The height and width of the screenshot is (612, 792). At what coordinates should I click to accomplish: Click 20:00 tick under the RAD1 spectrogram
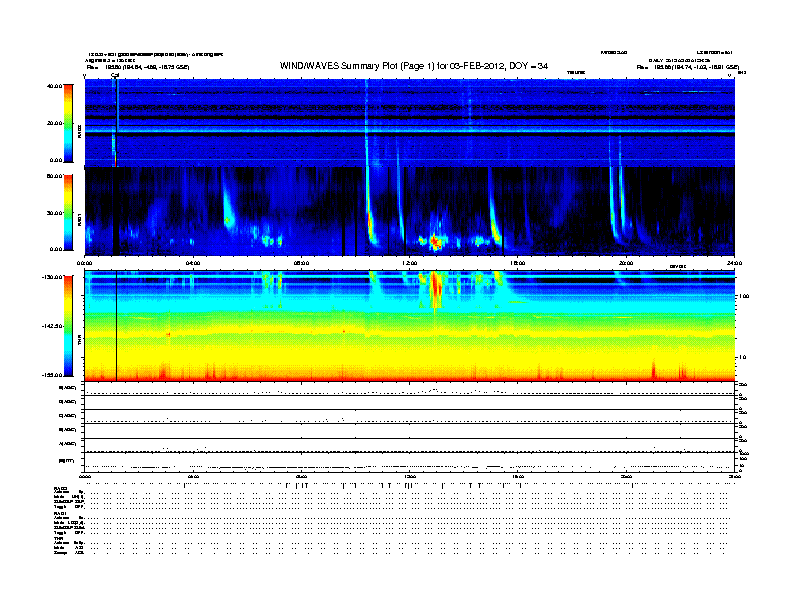tap(626, 263)
